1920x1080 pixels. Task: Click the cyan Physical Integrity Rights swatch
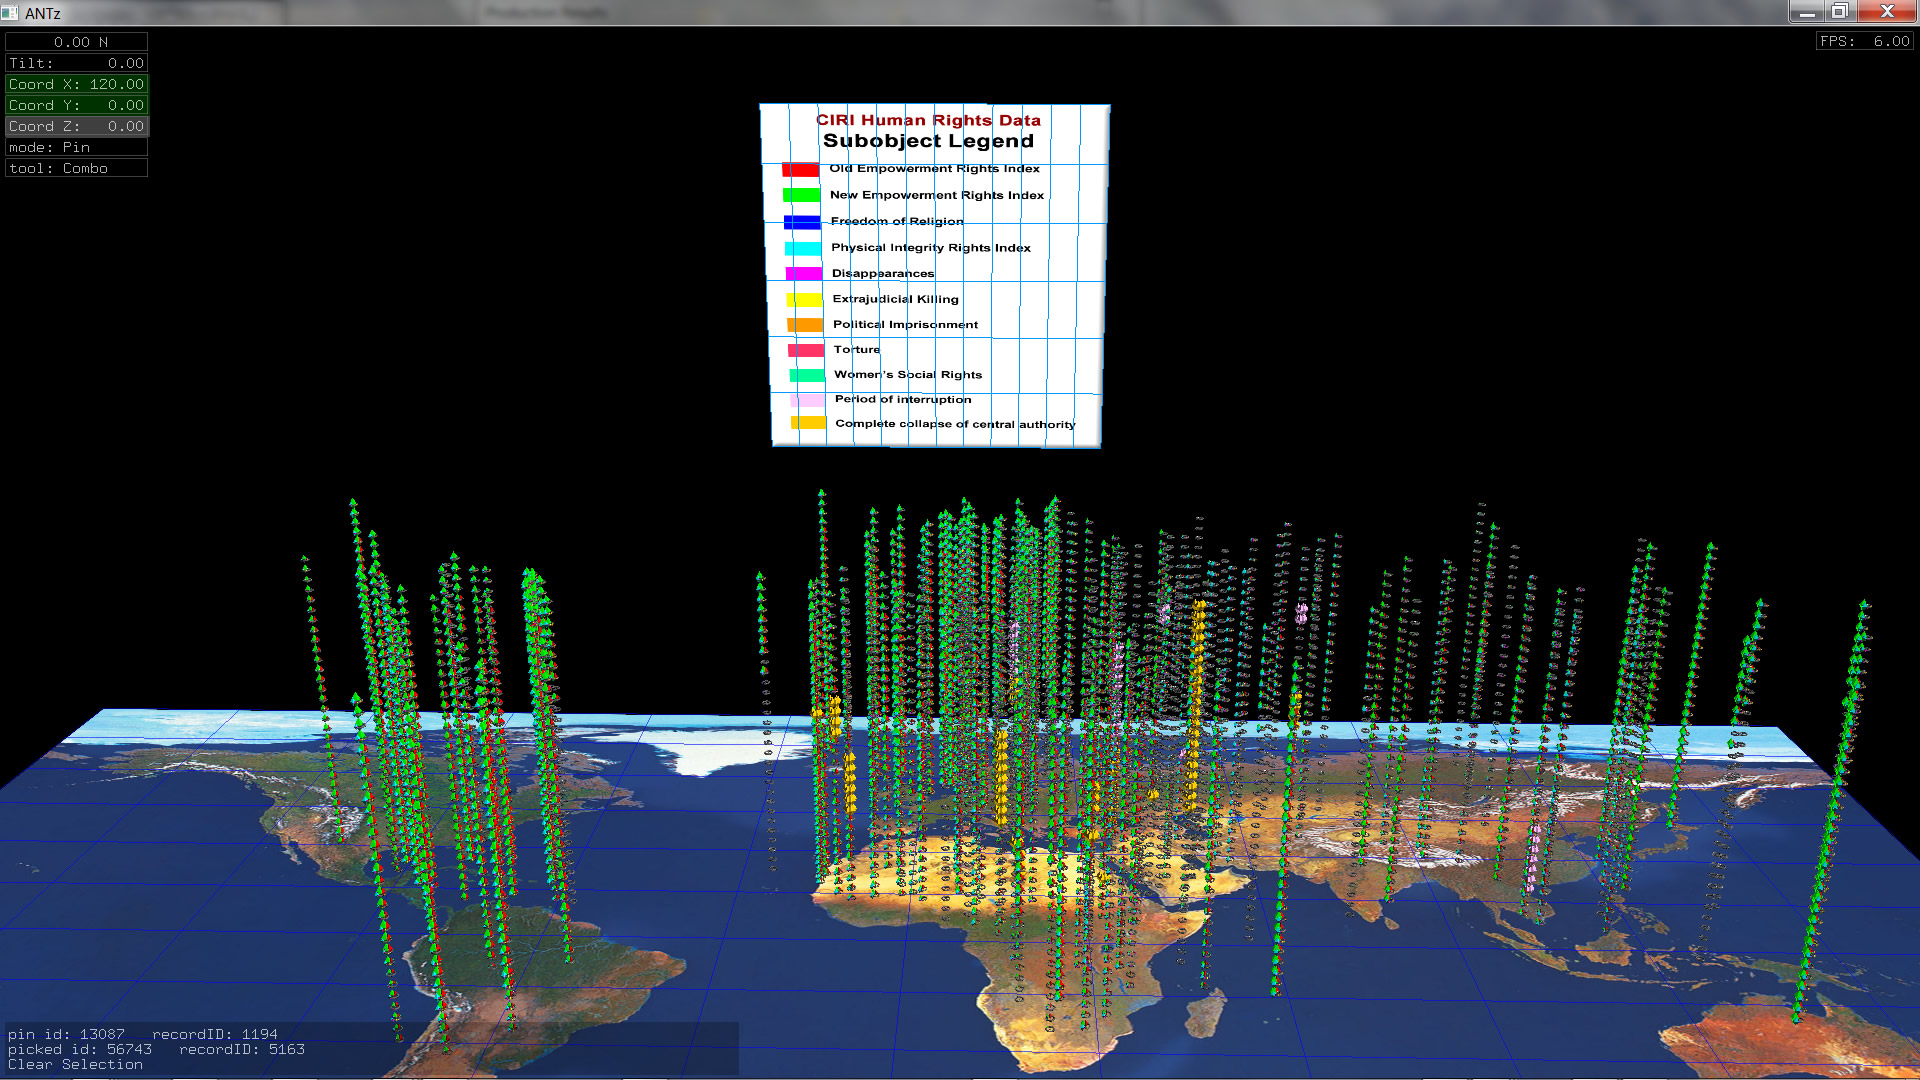(x=803, y=248)
